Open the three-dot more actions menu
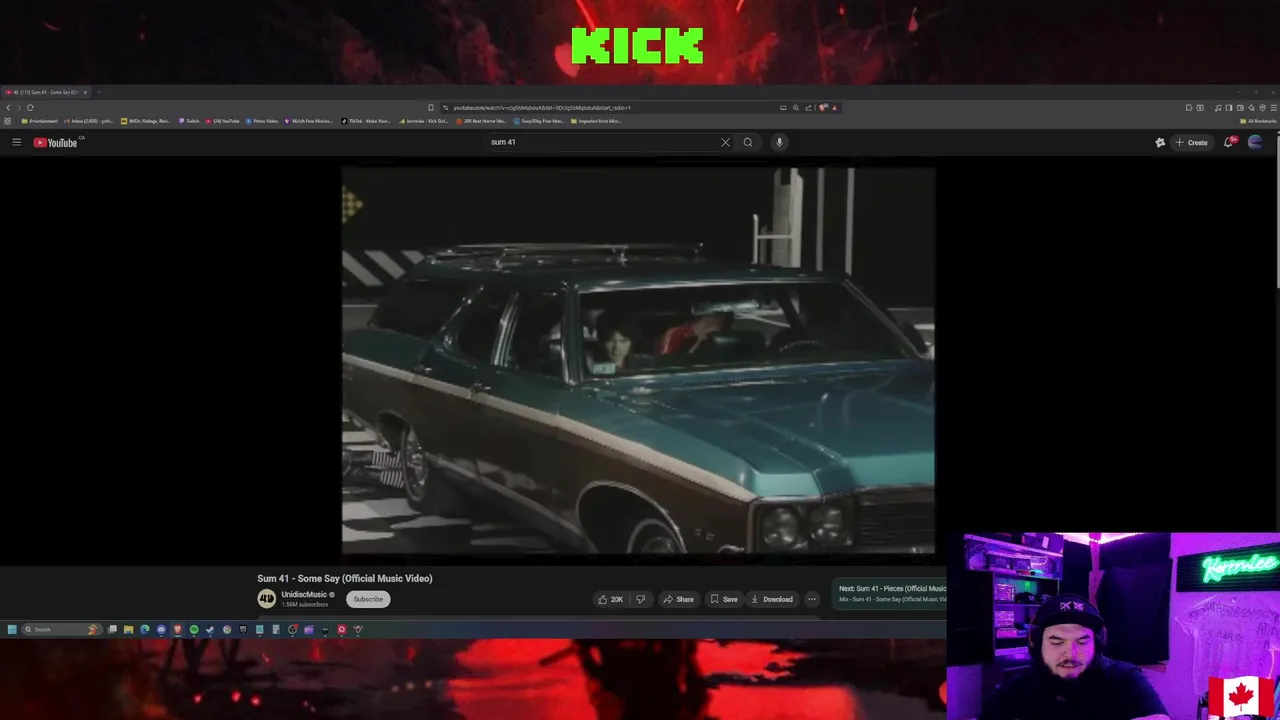Screen dimensions: 1280x720 (812, 599)
